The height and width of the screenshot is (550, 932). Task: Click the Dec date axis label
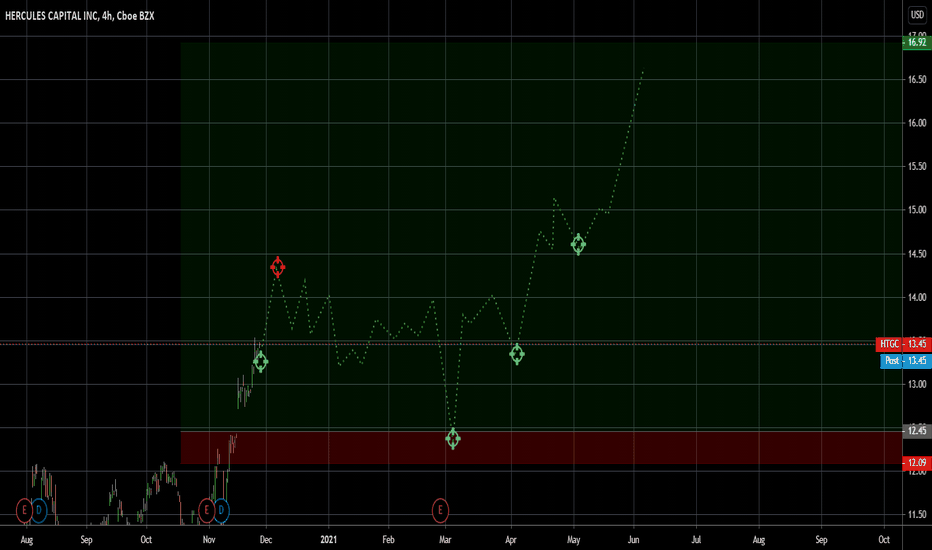(266, 540)
